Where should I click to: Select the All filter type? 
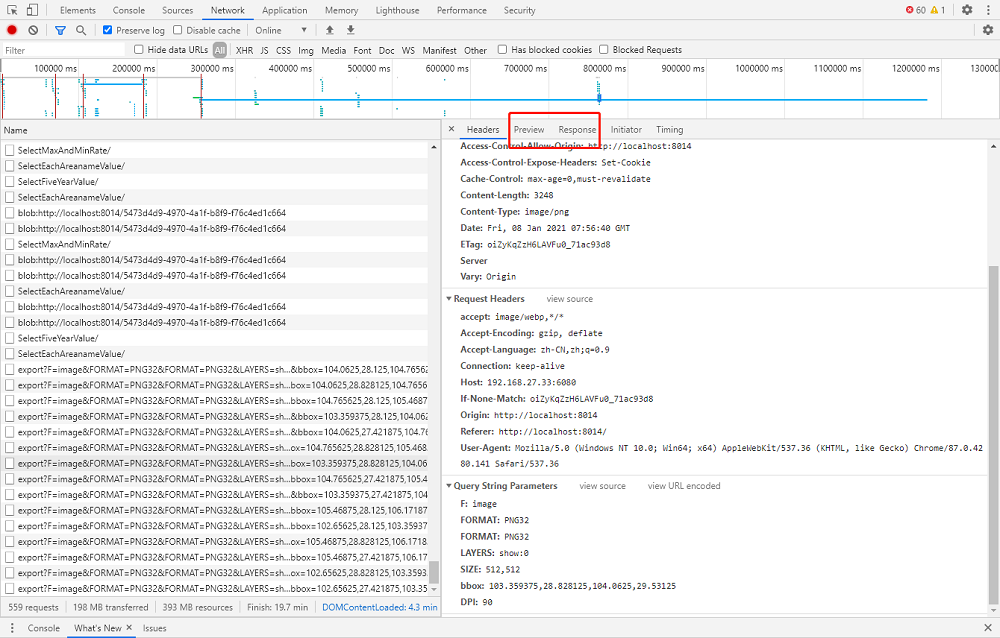click(x=220, y=50)
